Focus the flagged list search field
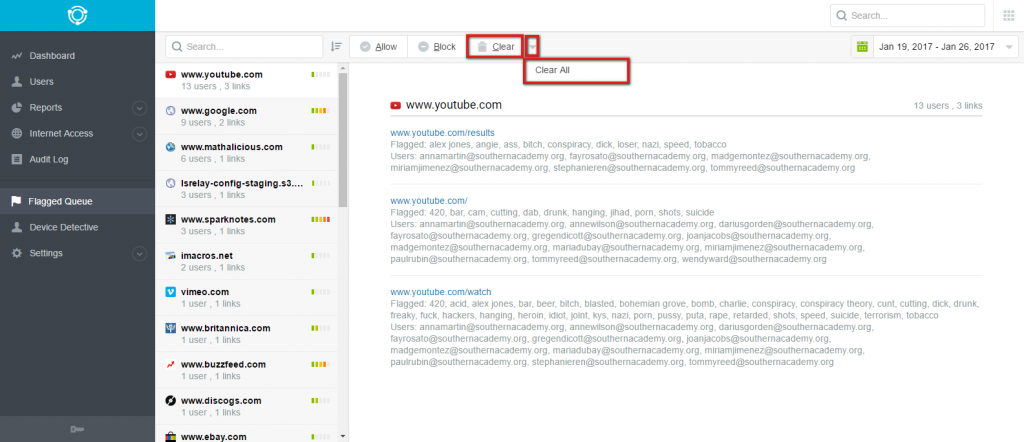Image resolution: width=1024 pixels, height=442 pixels. 244,47
